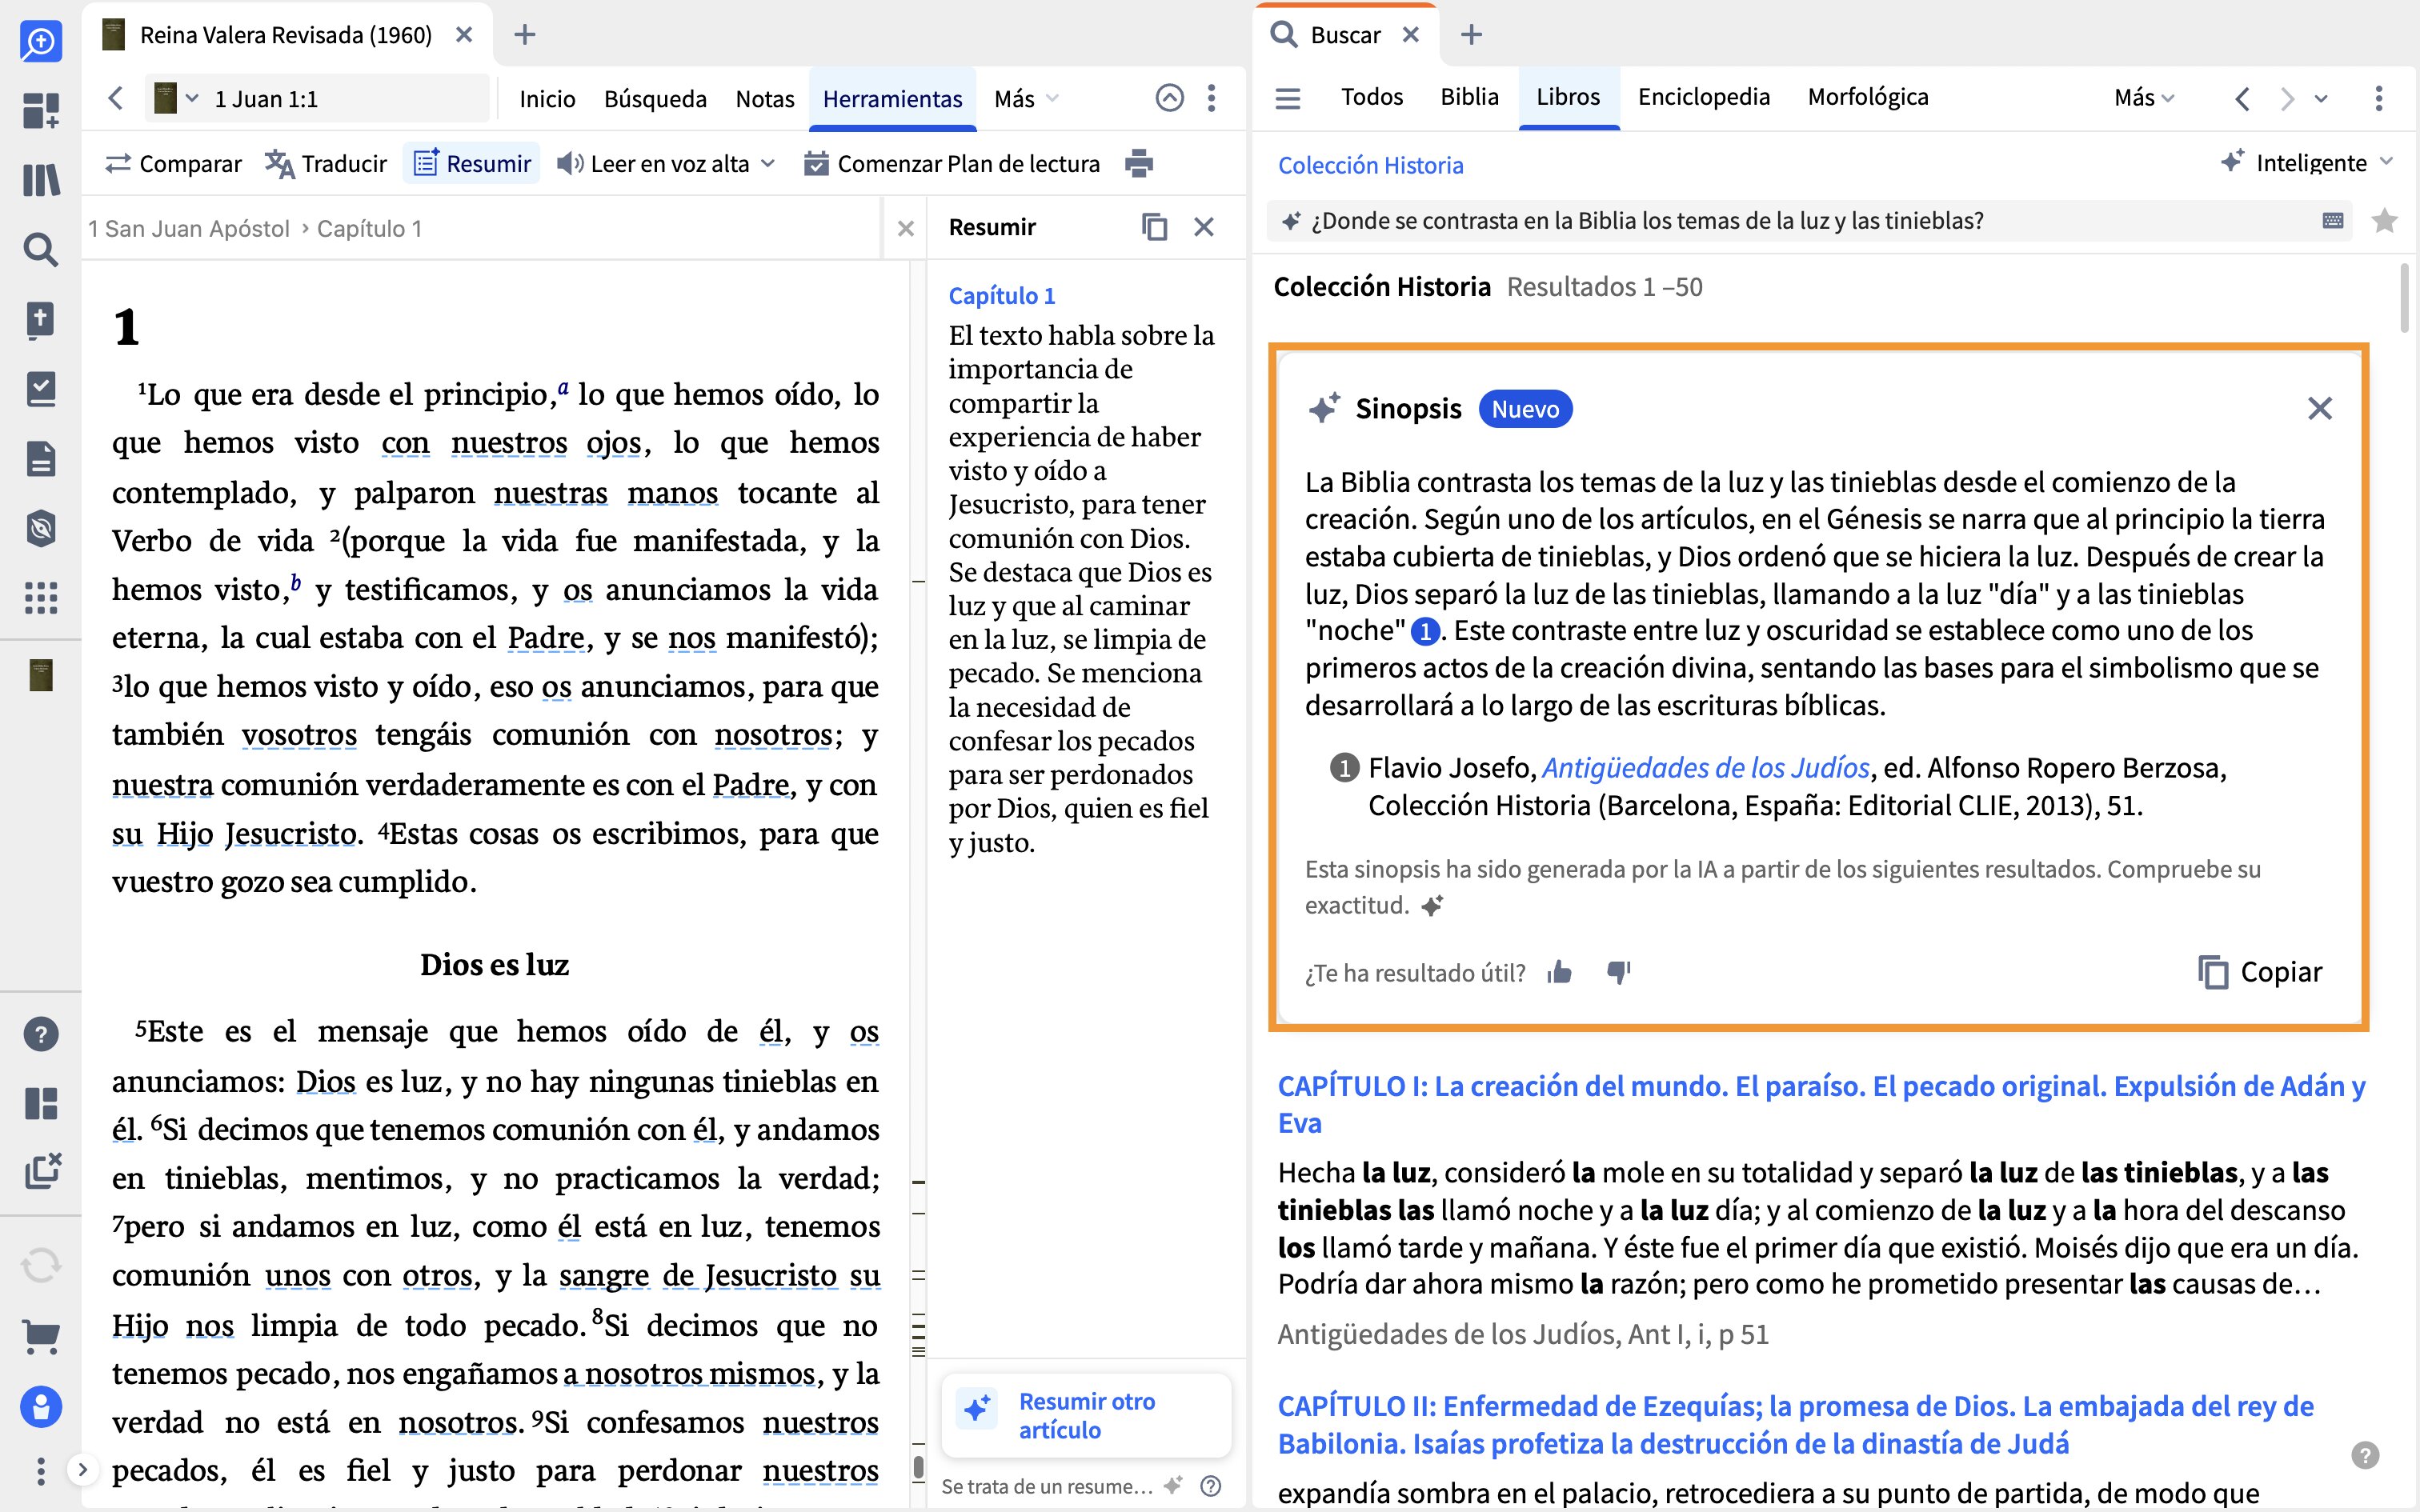Open the help question mark icon in sidebar
The height and width of the screenshot is (1512, 2420).
tap(41, 1034)
